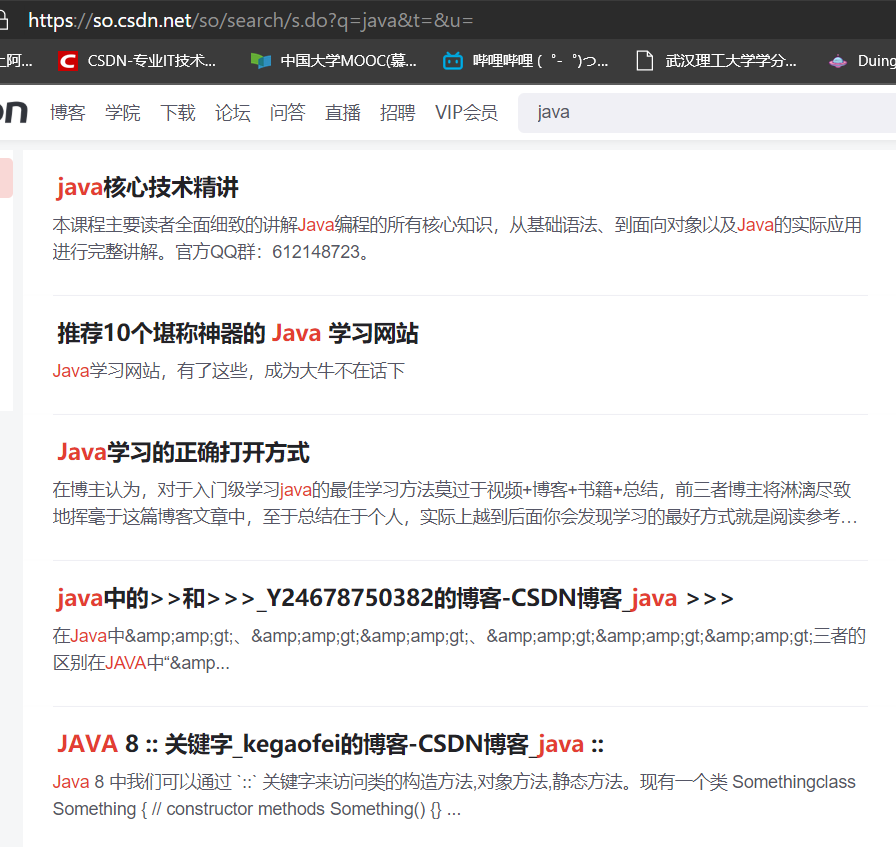Click the CSDN-专业IT技术 bookmark label
This screenshot has width=896, height=847.
pyautogui.click(x=151, y=61)
